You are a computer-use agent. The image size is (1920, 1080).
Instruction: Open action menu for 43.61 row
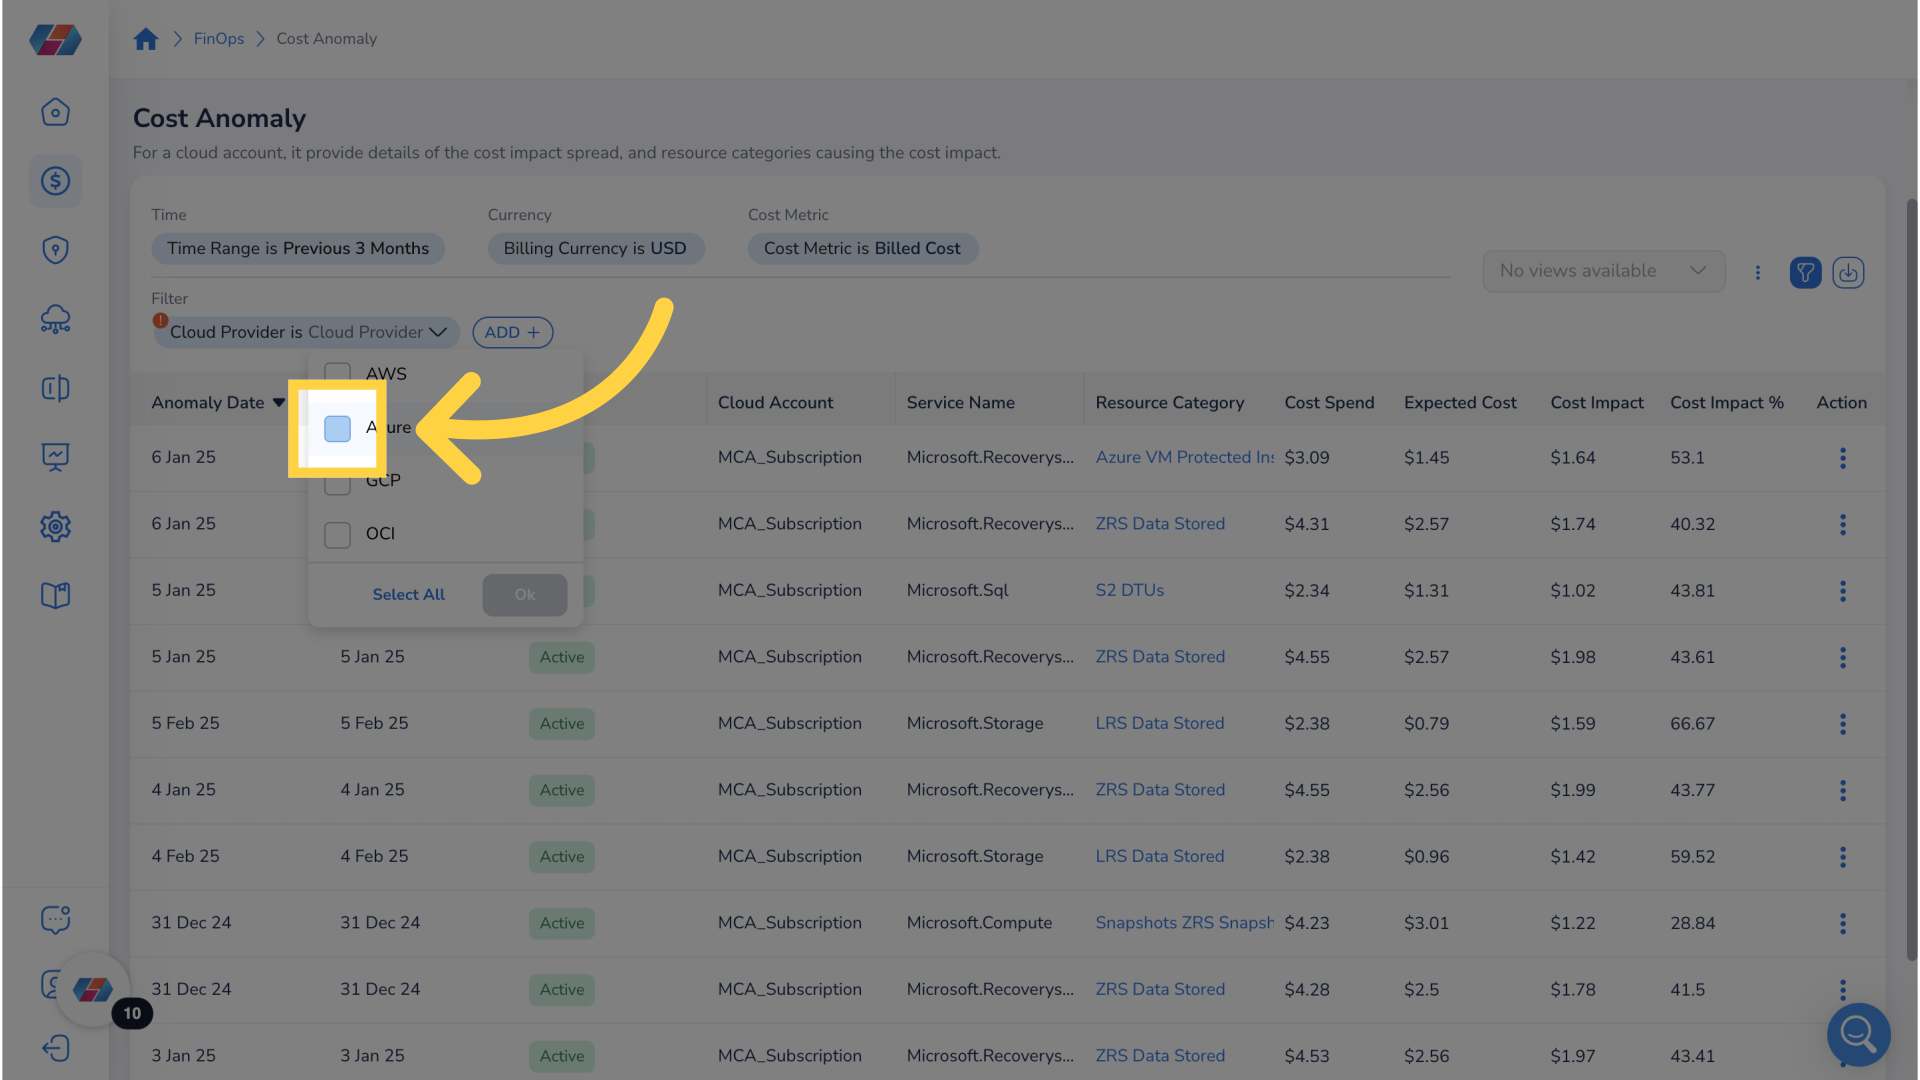tap(1842, 657)
